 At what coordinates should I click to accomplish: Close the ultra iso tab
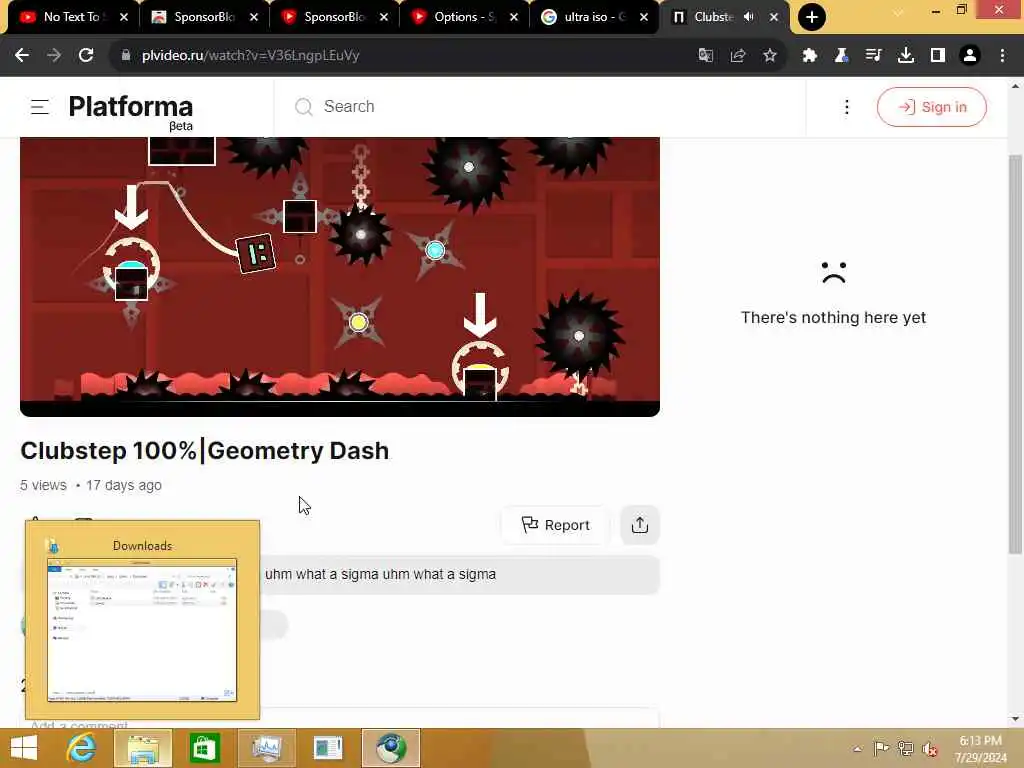[644, 17]
